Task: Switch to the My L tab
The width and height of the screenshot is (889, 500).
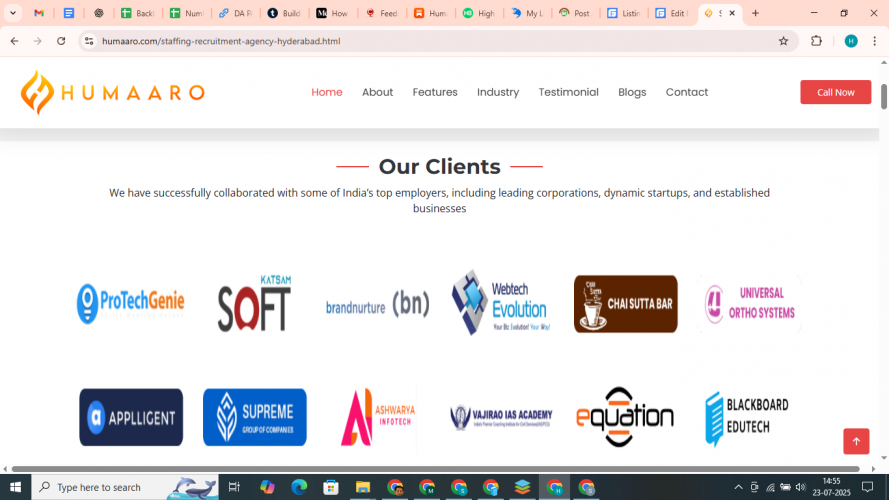Action: [528, 12]
